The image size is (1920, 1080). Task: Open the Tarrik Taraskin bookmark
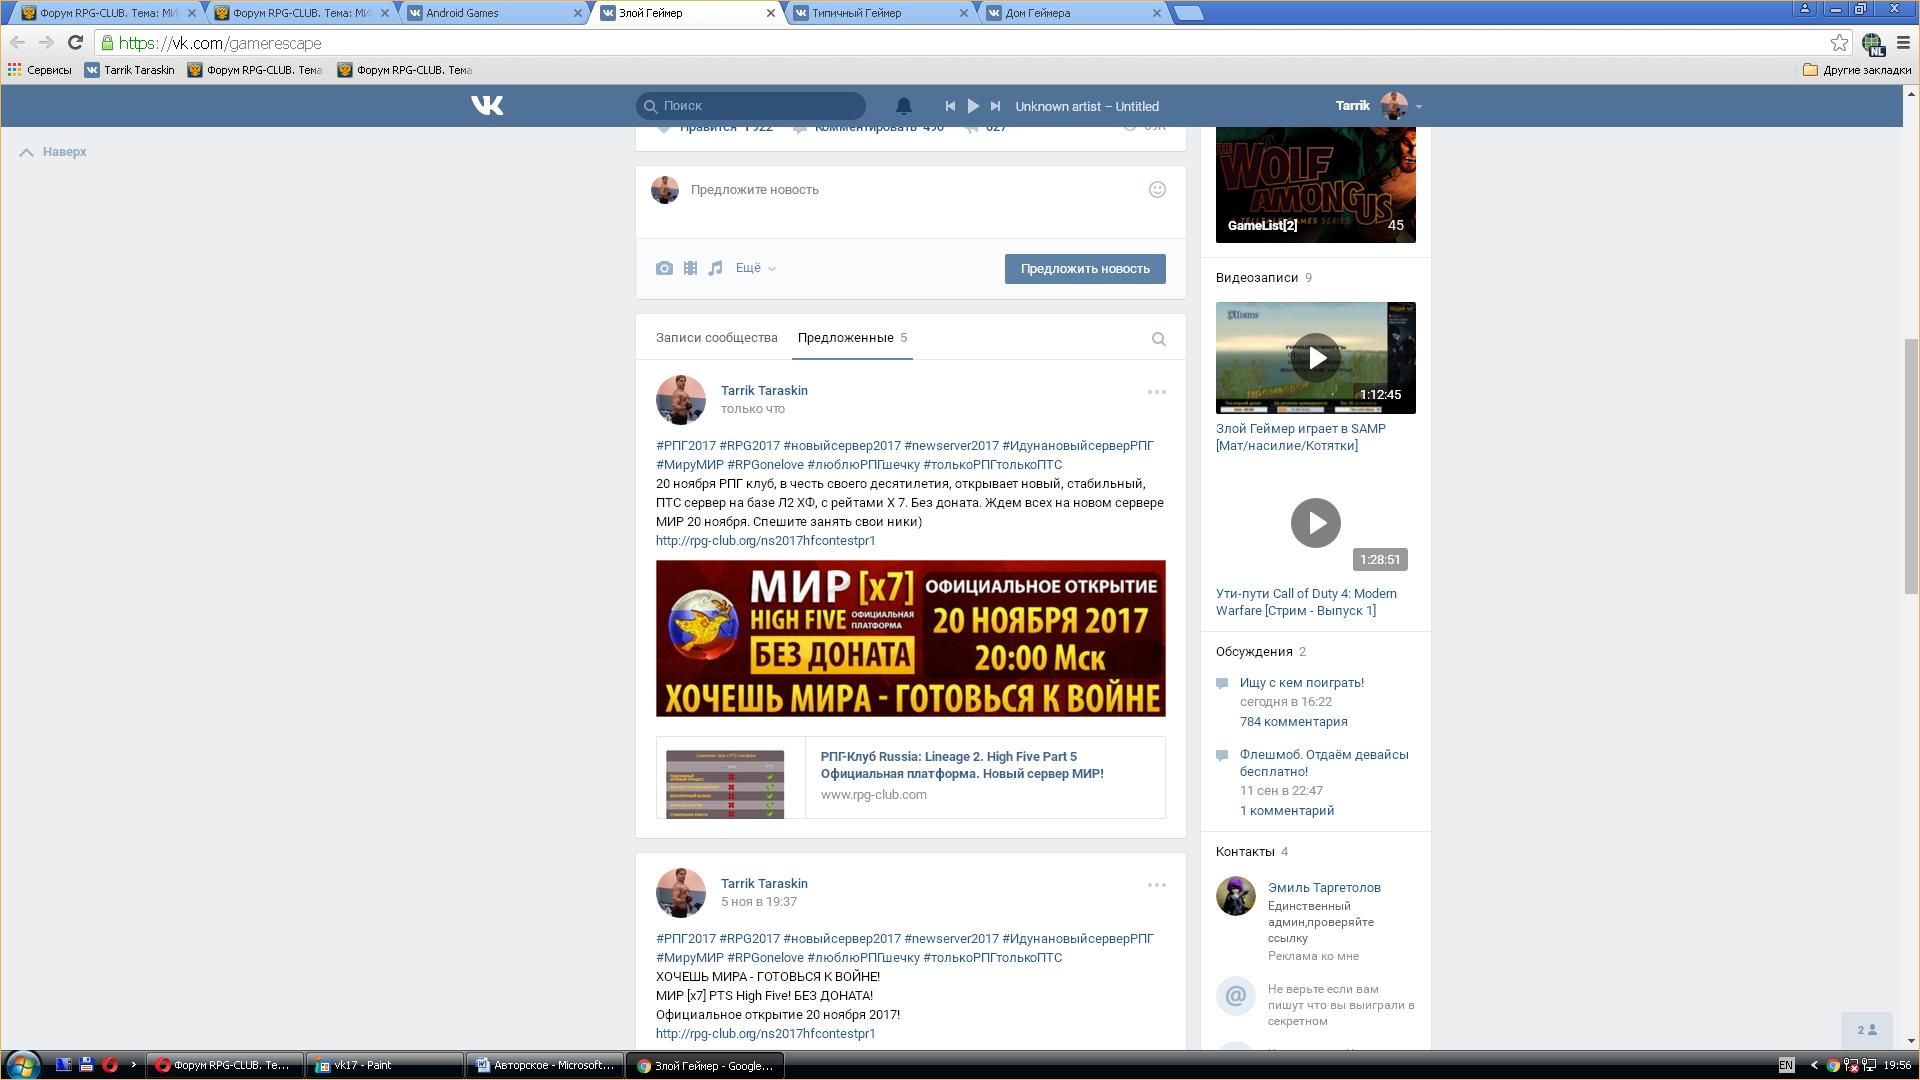pyautogui.click(x=129, y=70)
